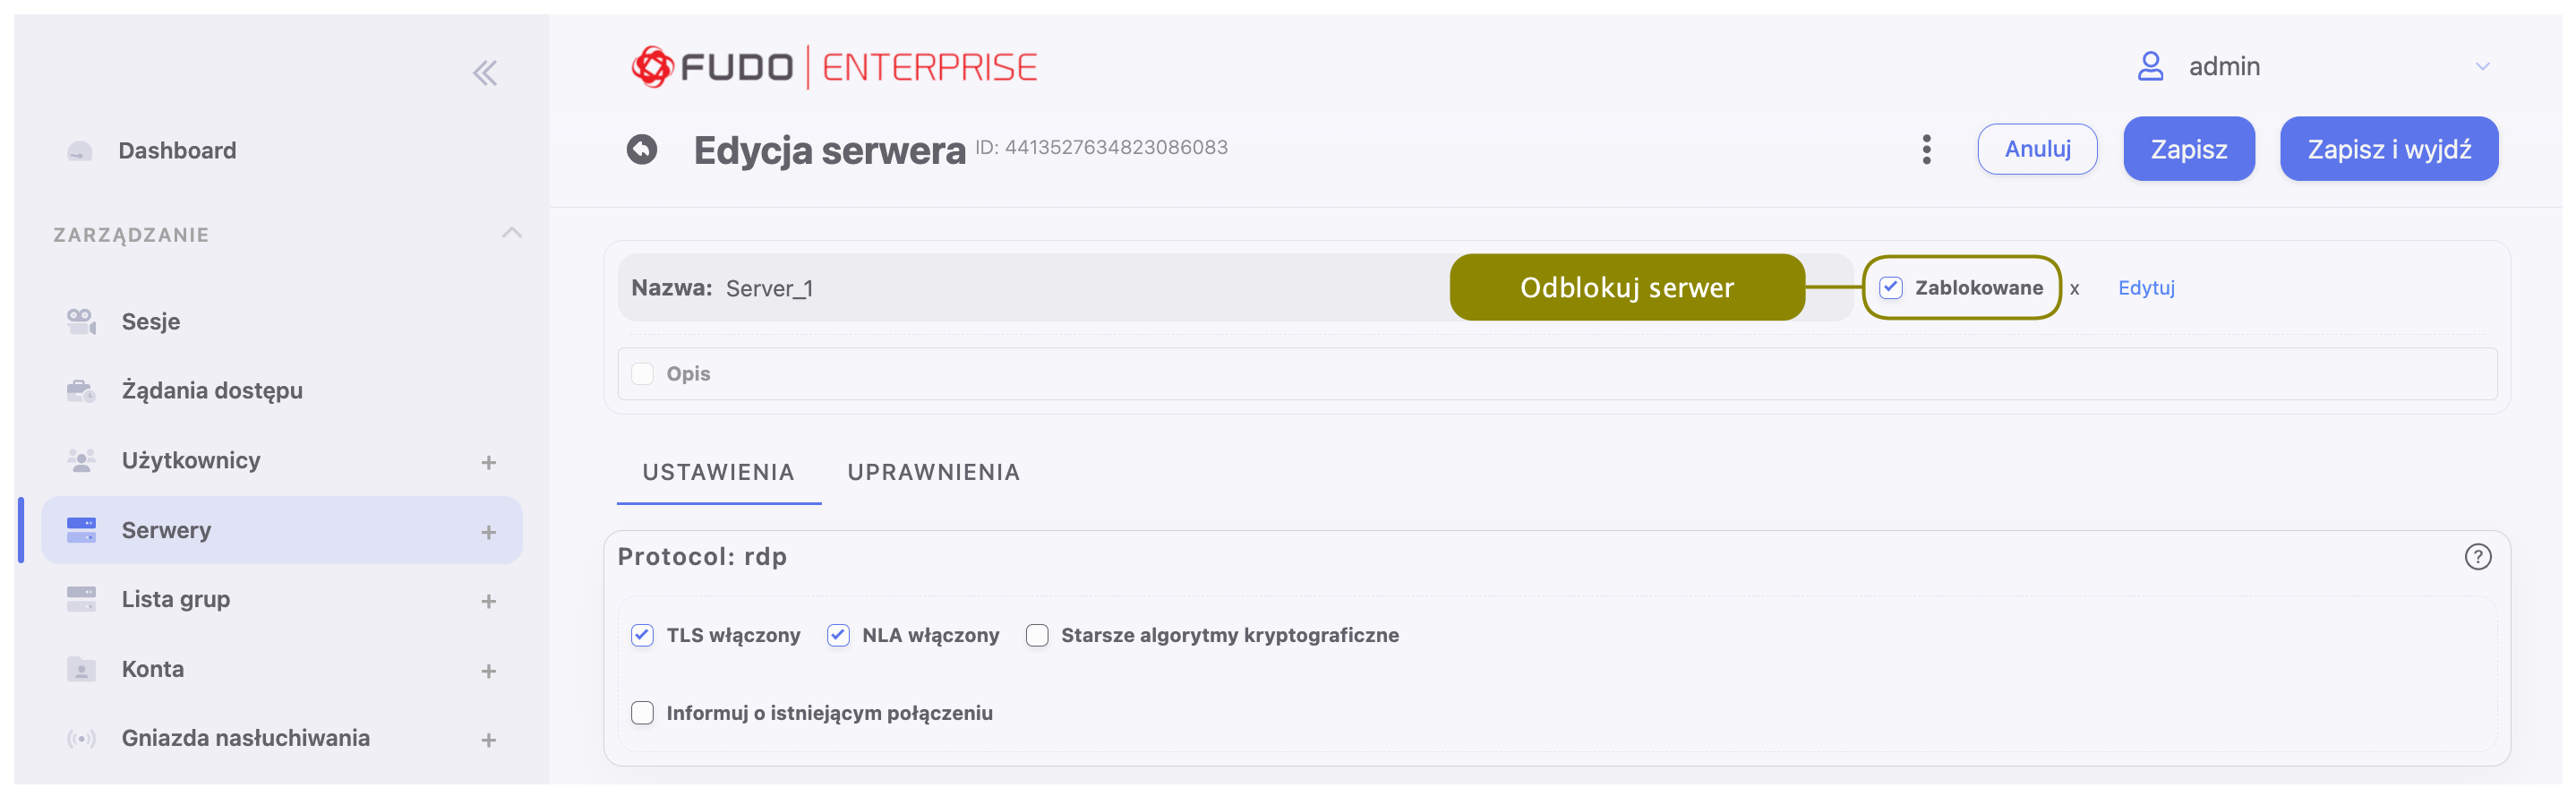Screen dimensions: 2576x805
Task: Uncheck the Zablokowane checkbox
Action: 1890,288
